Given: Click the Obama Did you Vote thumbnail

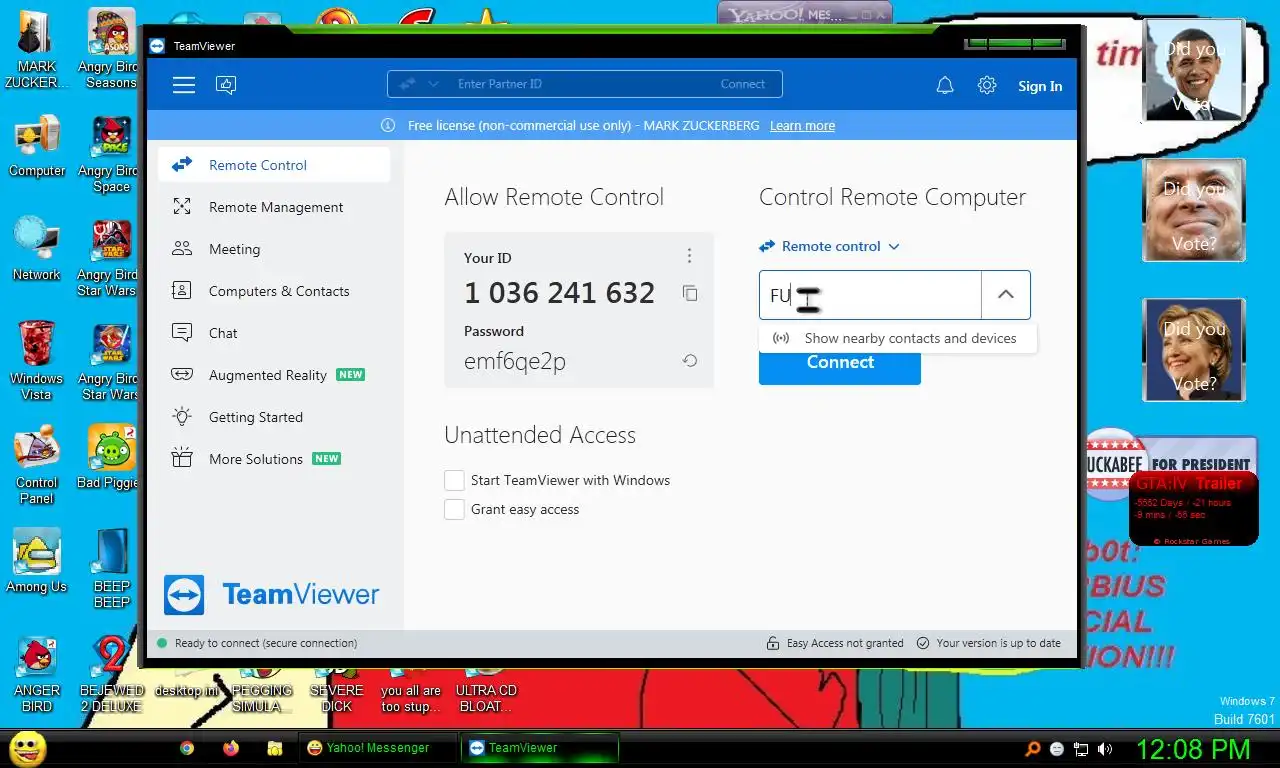Looking at the screenshot, I should tap(1194, 69).
